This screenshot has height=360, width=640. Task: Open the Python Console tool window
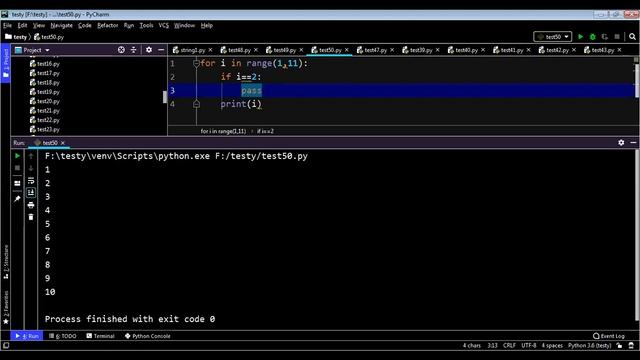(x=147, y=336)
